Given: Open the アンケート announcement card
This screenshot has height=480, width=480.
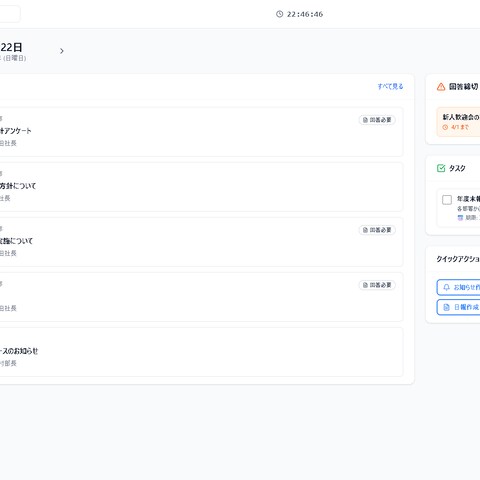Looking at the screenshot, I should point(201,132).
